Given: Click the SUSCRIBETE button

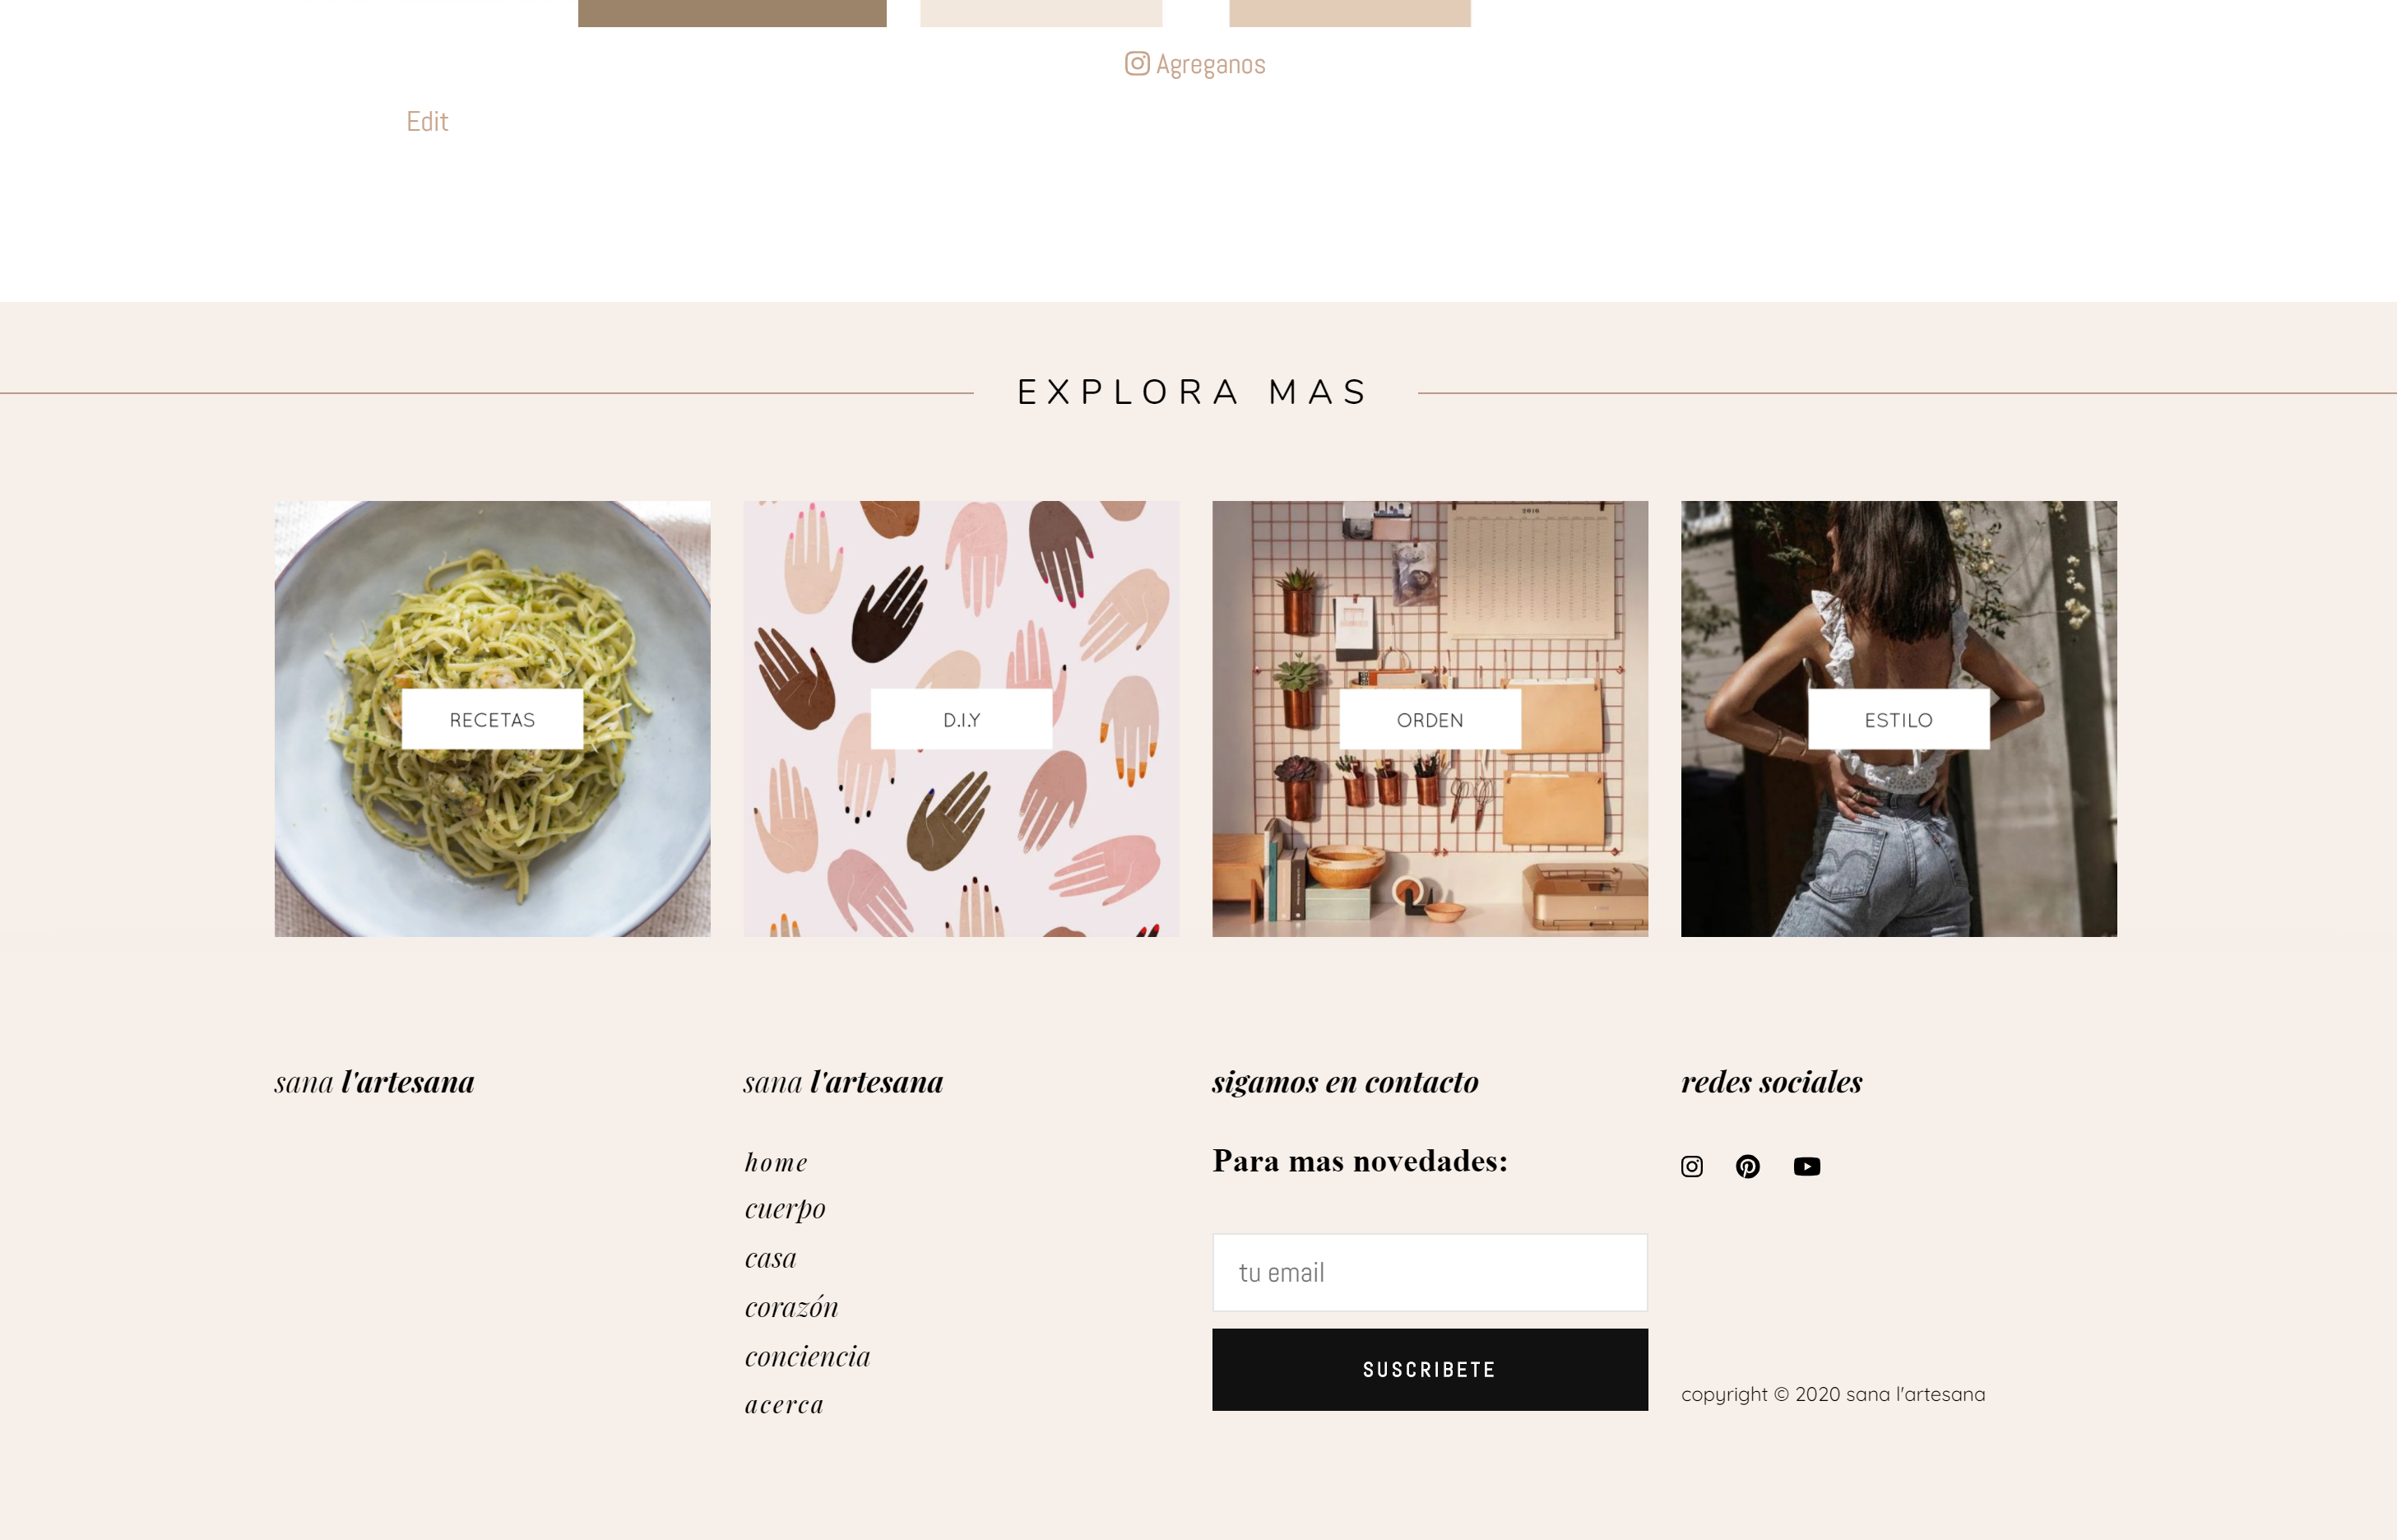Looking at the screenshot, I should [x=1430, y=1369].
